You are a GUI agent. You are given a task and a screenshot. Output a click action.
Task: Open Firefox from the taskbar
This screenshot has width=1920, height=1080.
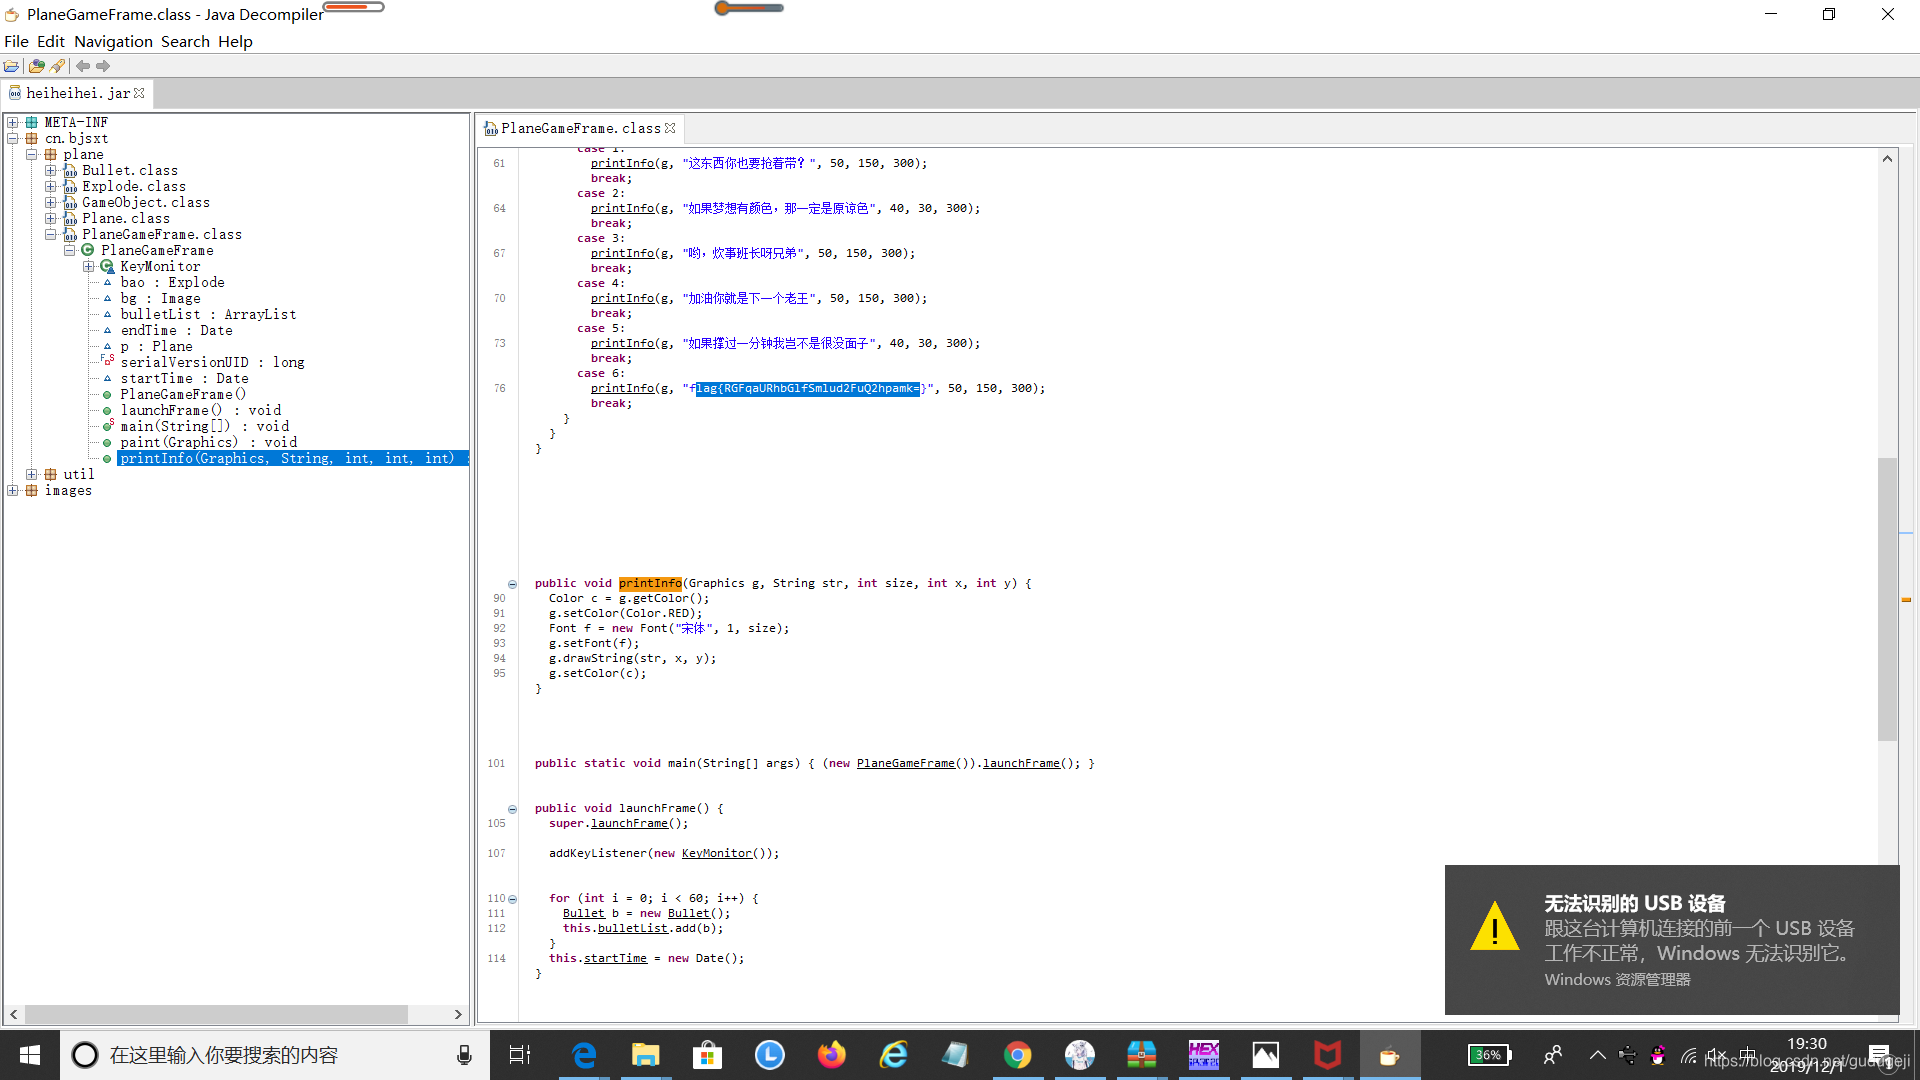832,1055
